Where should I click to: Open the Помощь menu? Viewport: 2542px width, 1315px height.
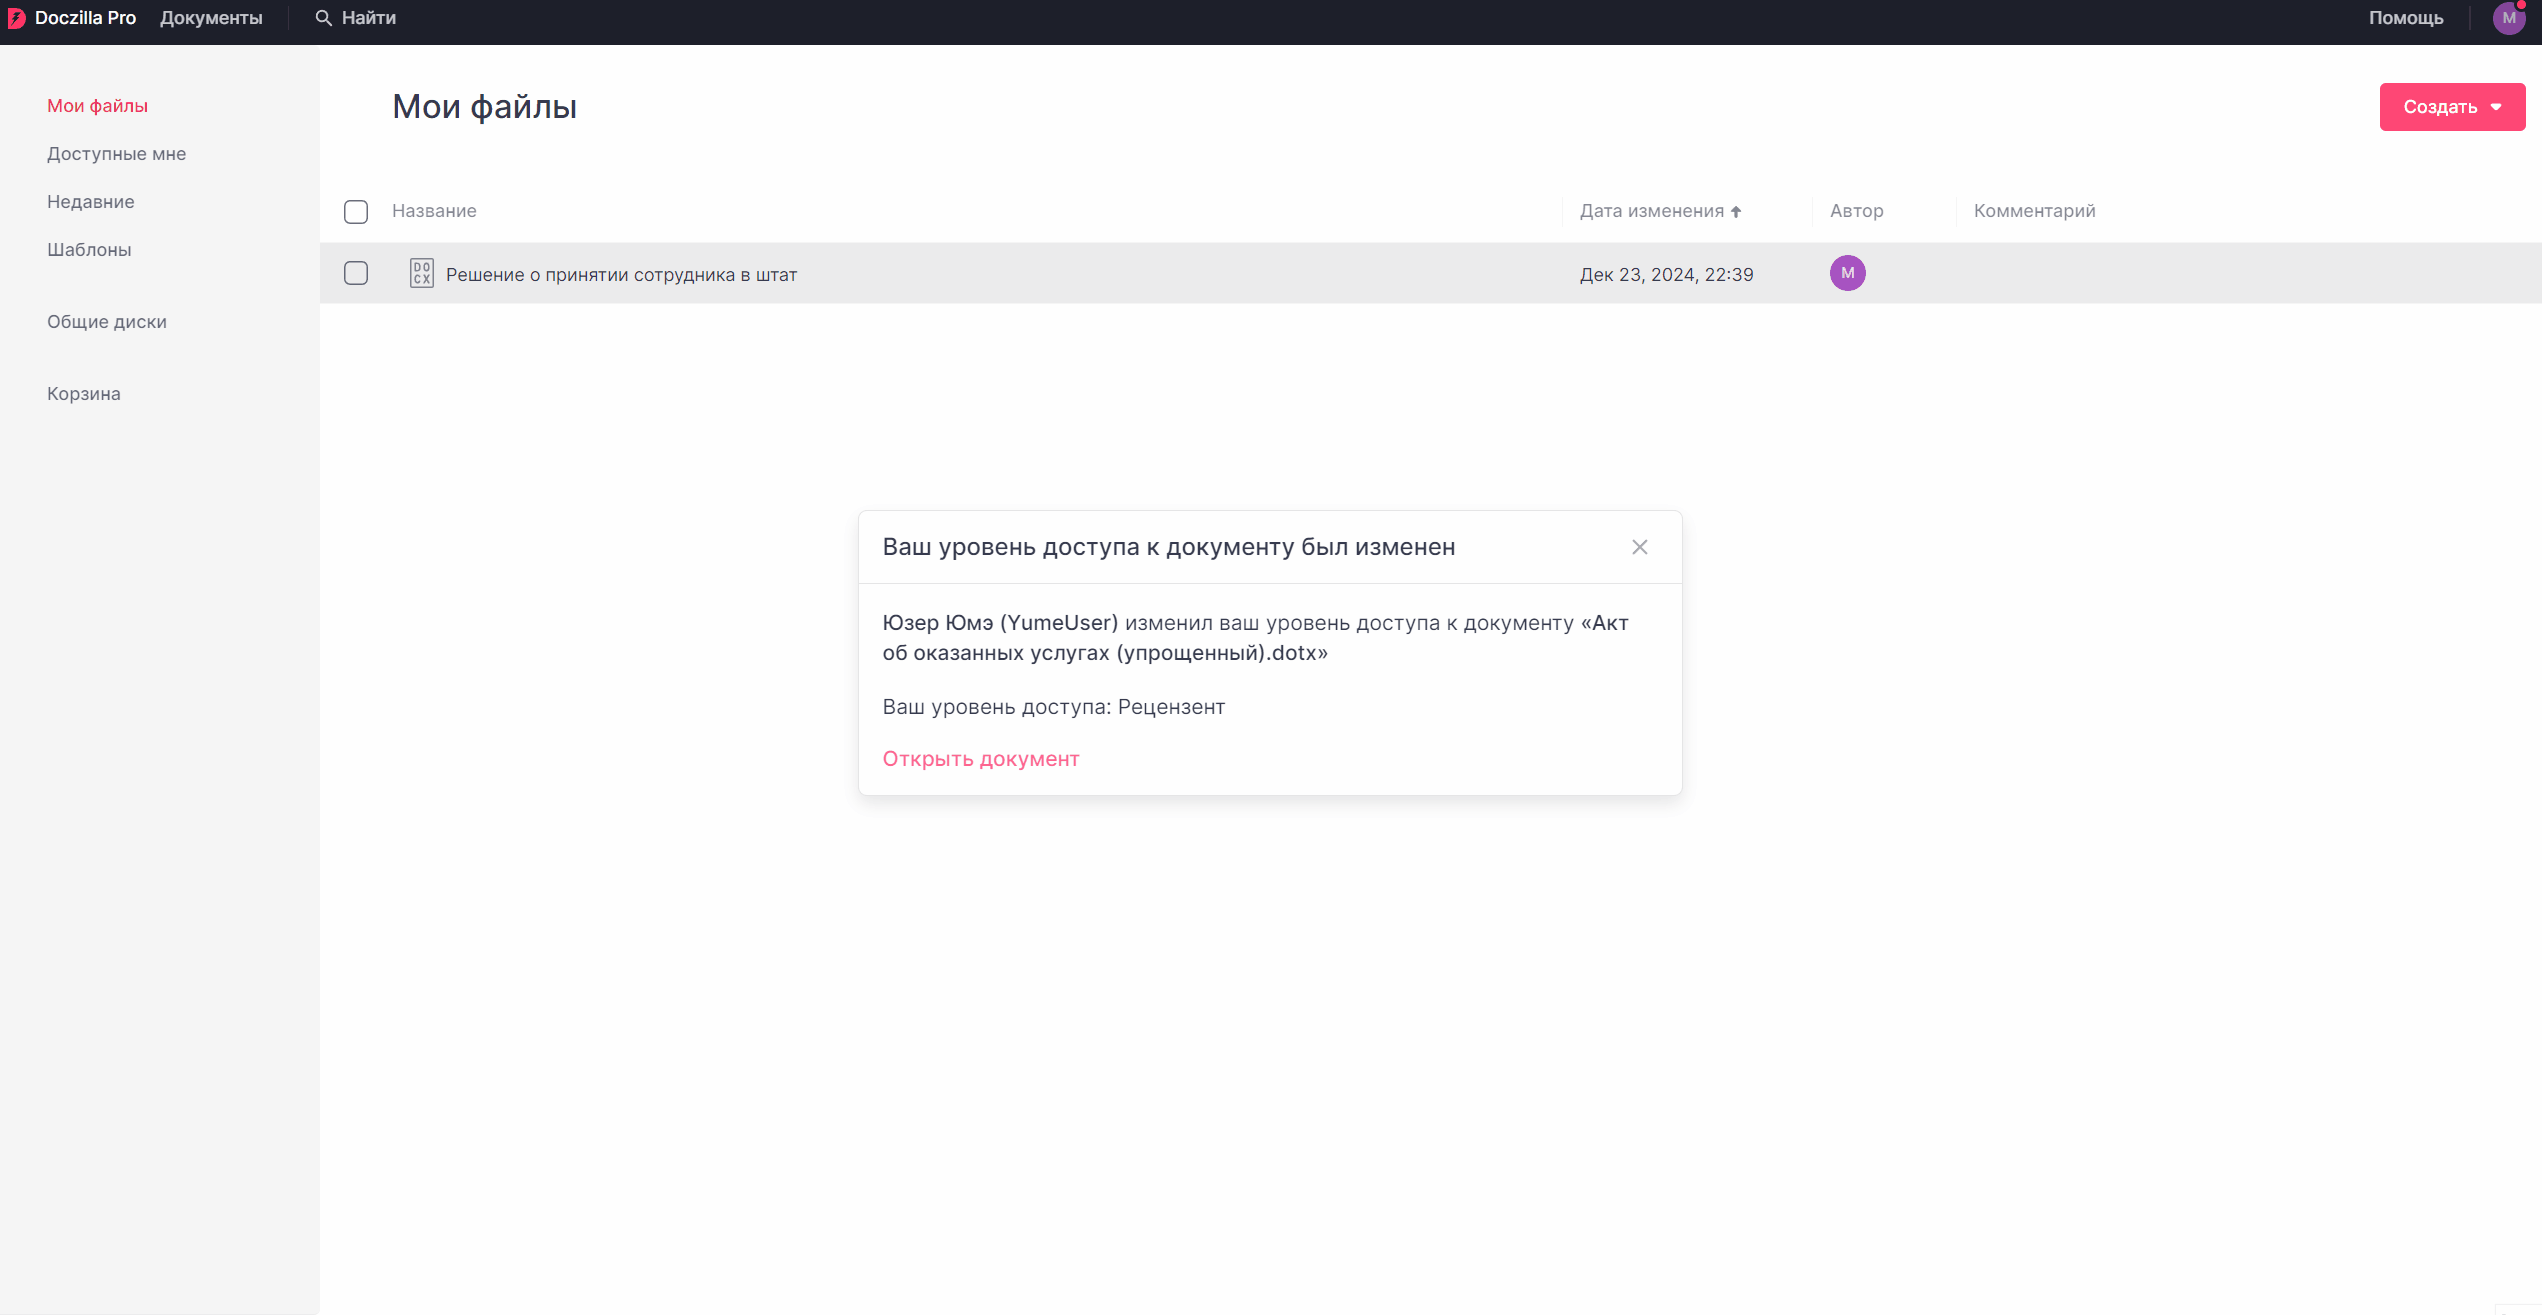tap(2405, 18)
